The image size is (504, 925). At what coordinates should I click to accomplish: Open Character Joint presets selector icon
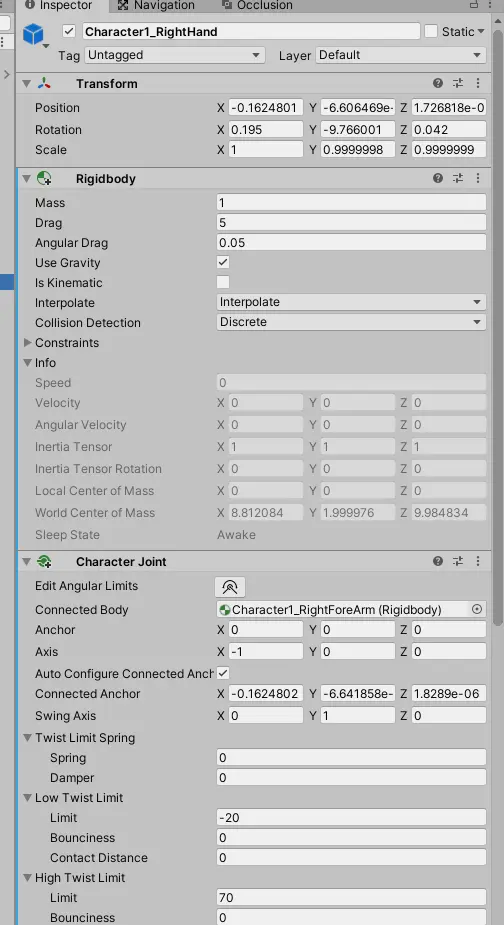pos(458,561)
